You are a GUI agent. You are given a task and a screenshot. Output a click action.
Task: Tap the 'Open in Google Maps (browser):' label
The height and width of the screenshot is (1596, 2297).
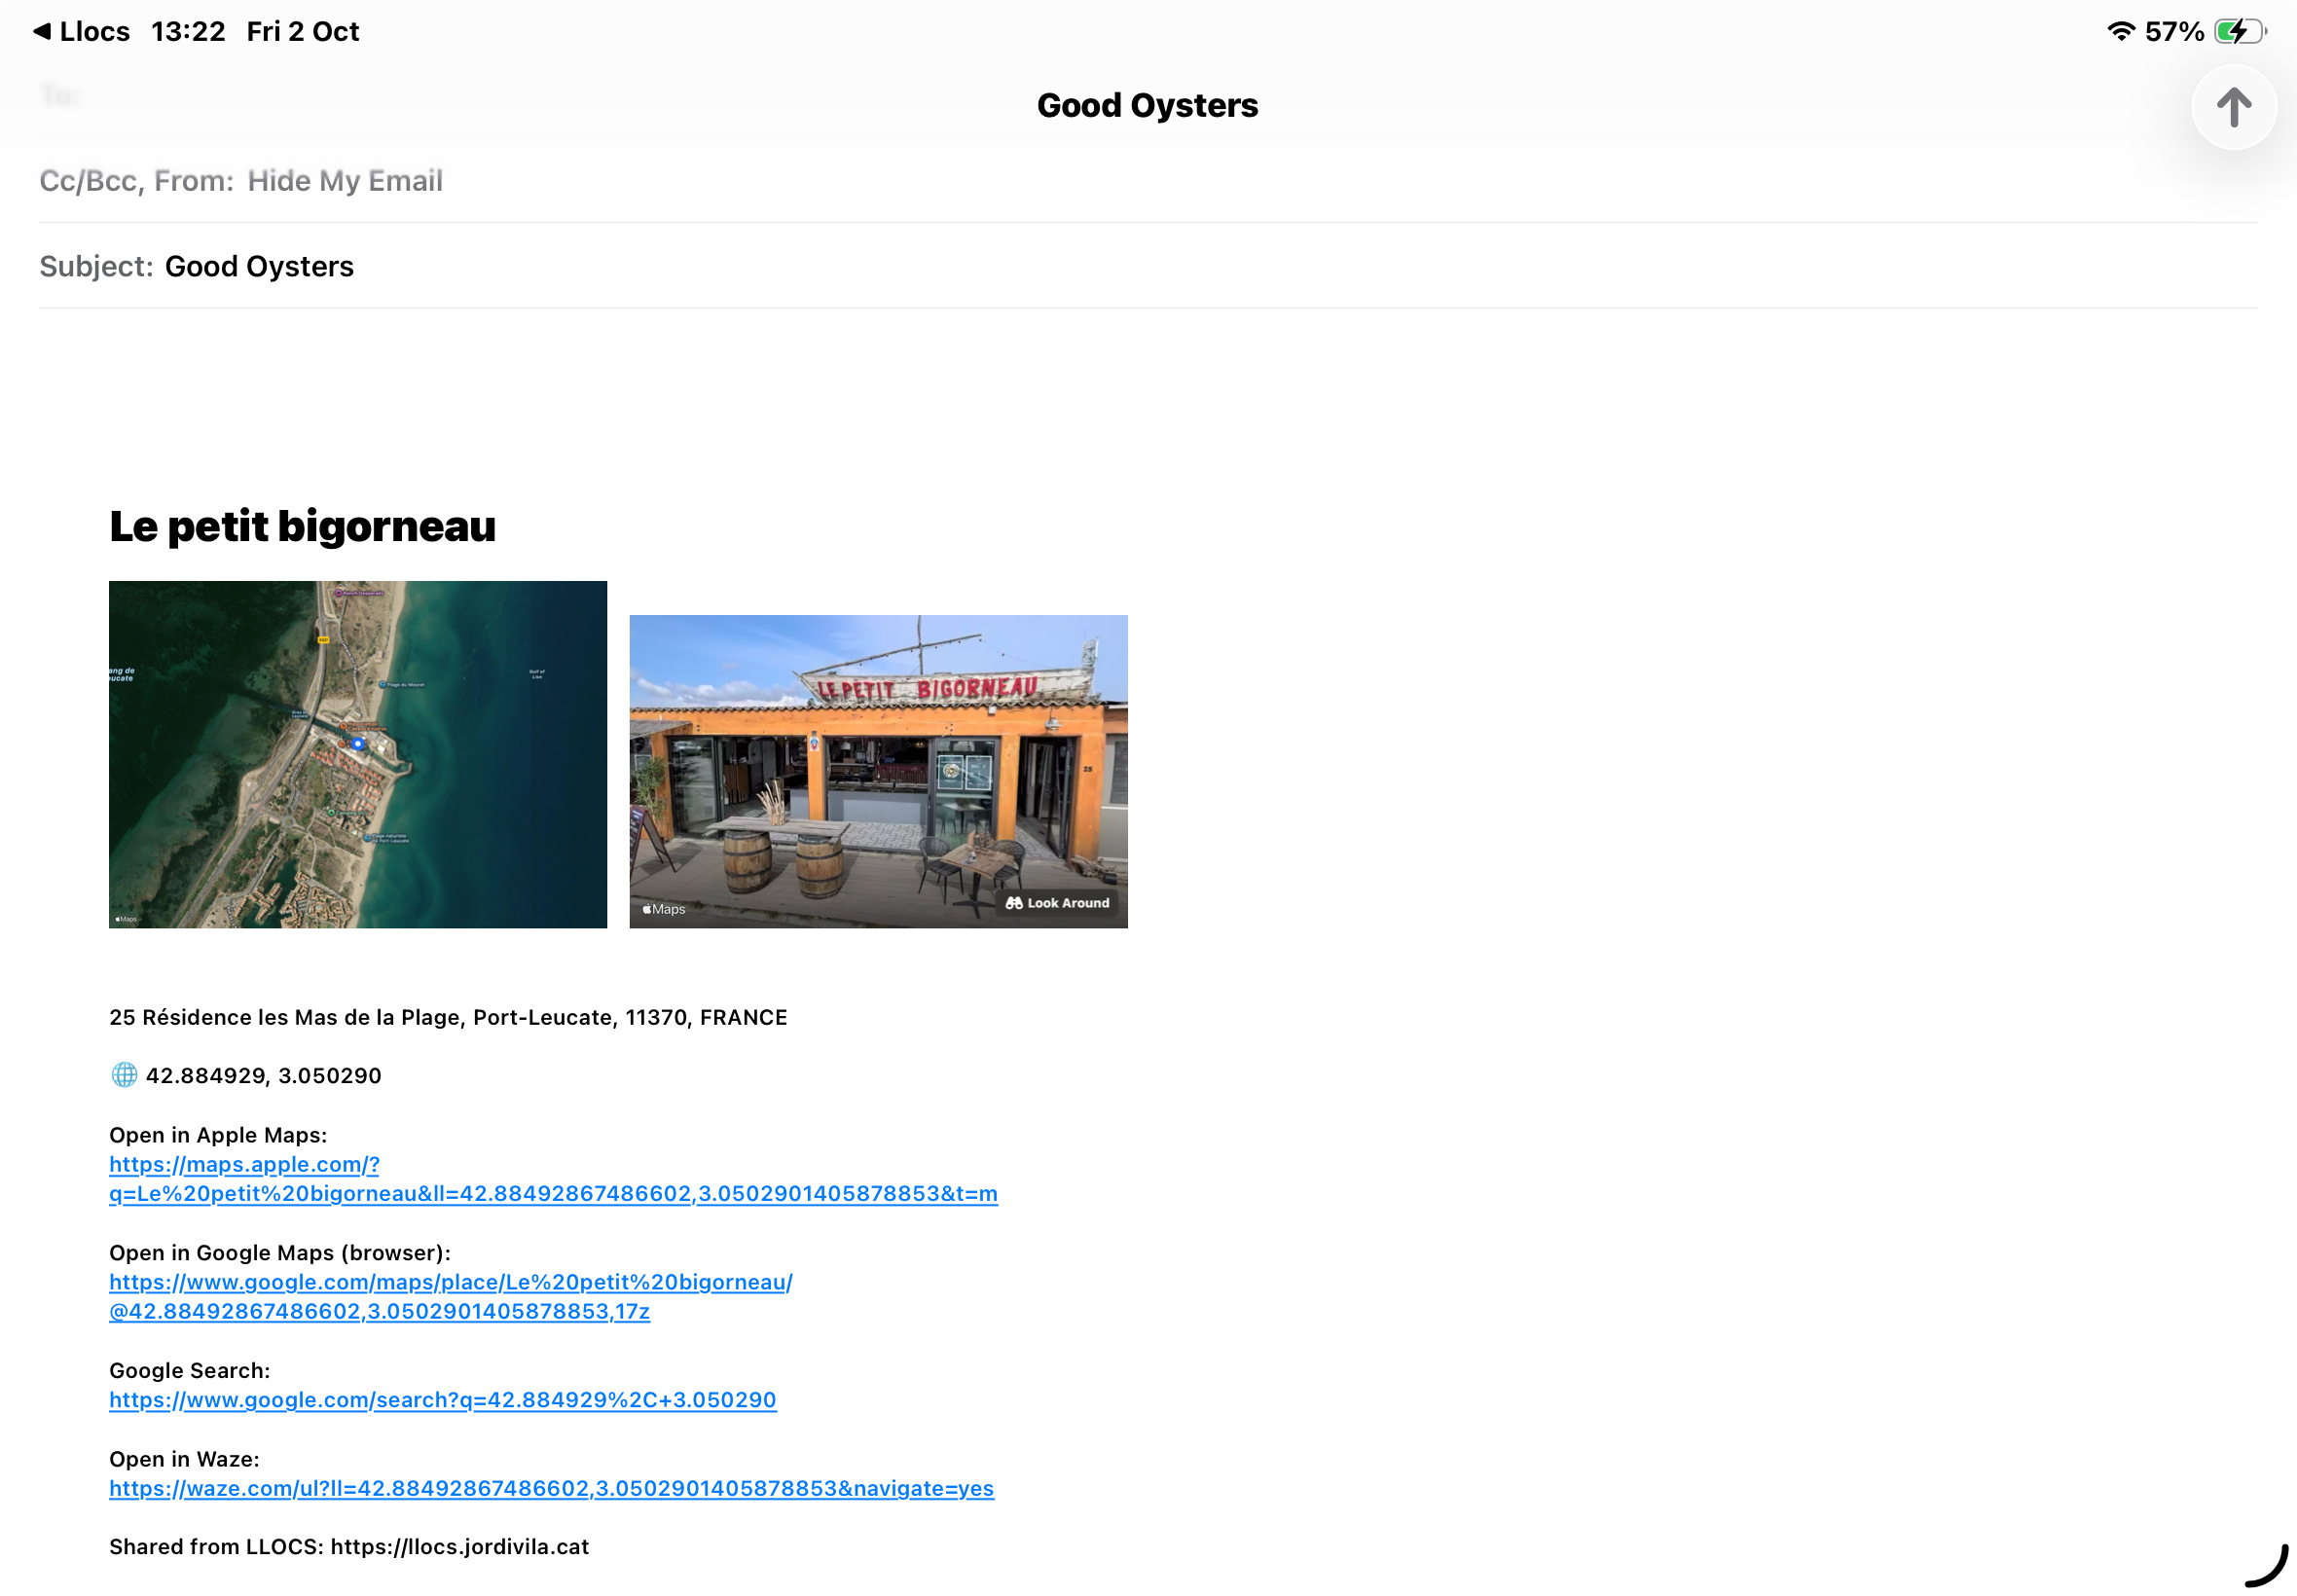tap(280, 1253)
